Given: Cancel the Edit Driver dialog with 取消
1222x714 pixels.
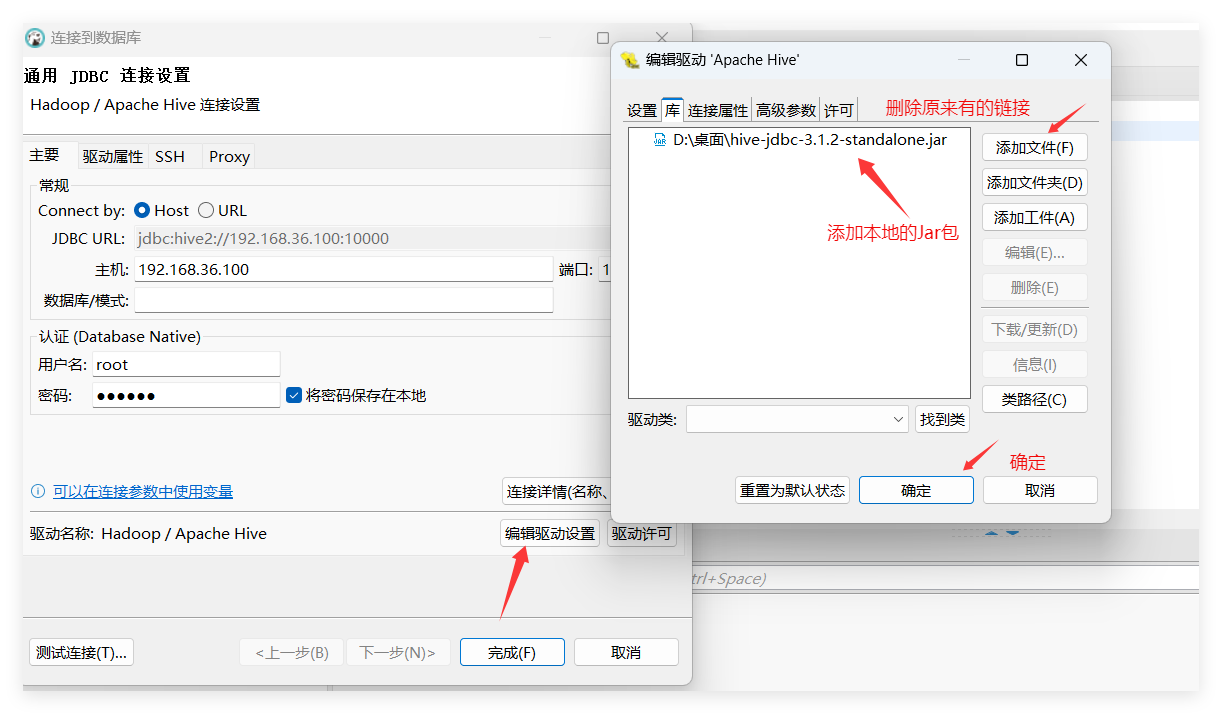Looking at the screenshot, I should pos(1040,490).
